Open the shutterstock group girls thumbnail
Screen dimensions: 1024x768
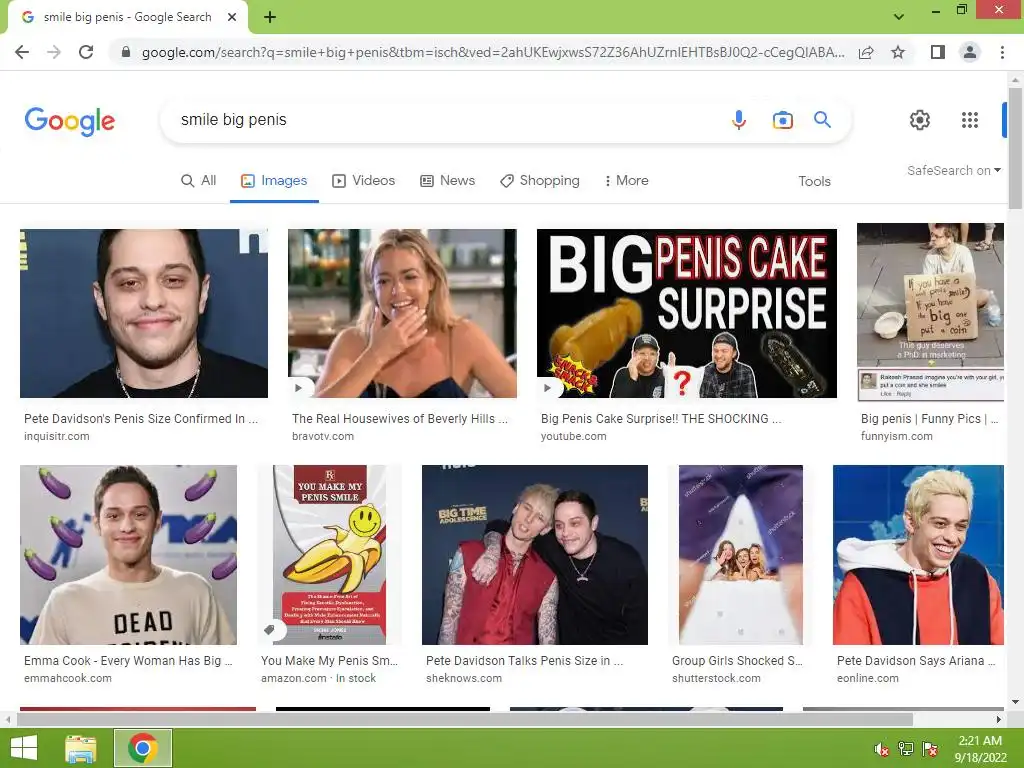click(741, 555)
